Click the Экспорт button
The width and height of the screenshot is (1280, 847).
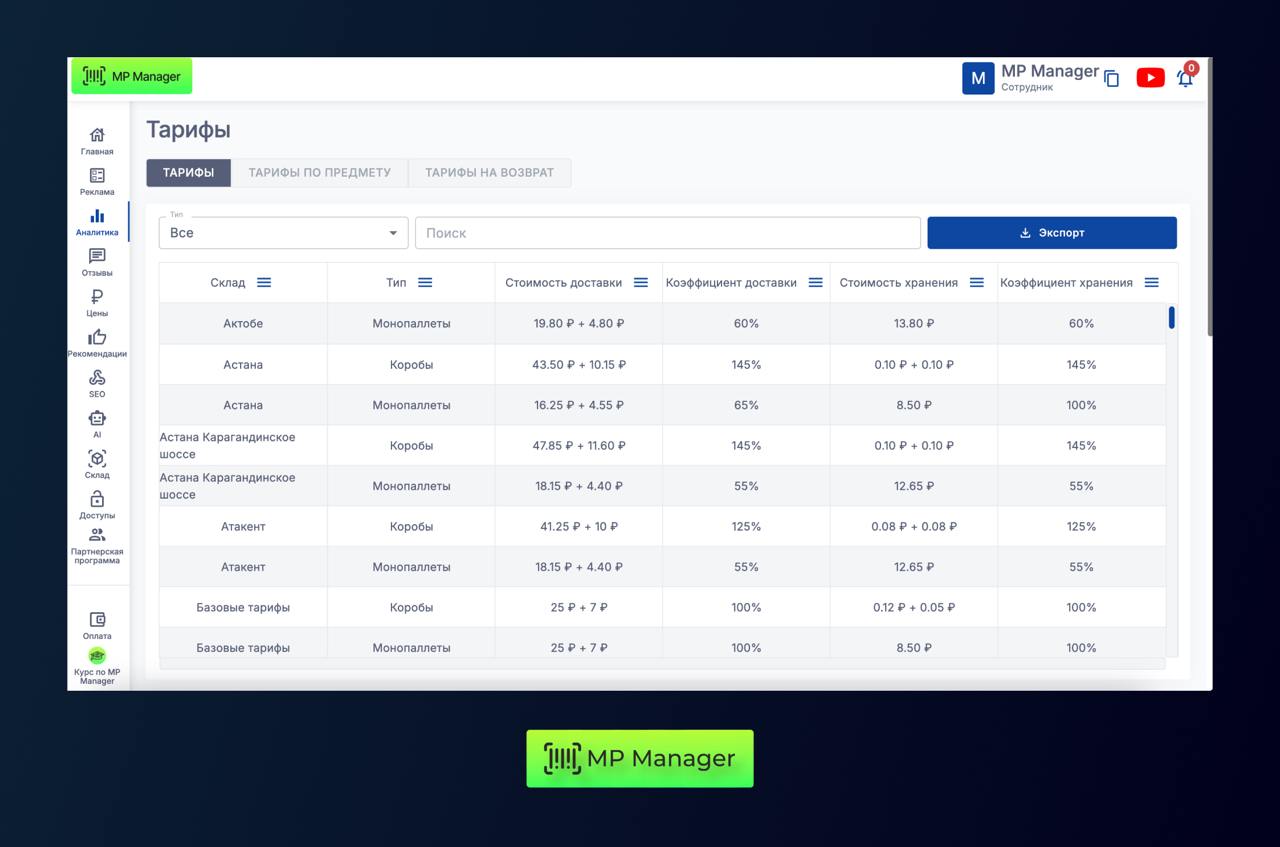pyautogui.click(x=1051, y=233)
